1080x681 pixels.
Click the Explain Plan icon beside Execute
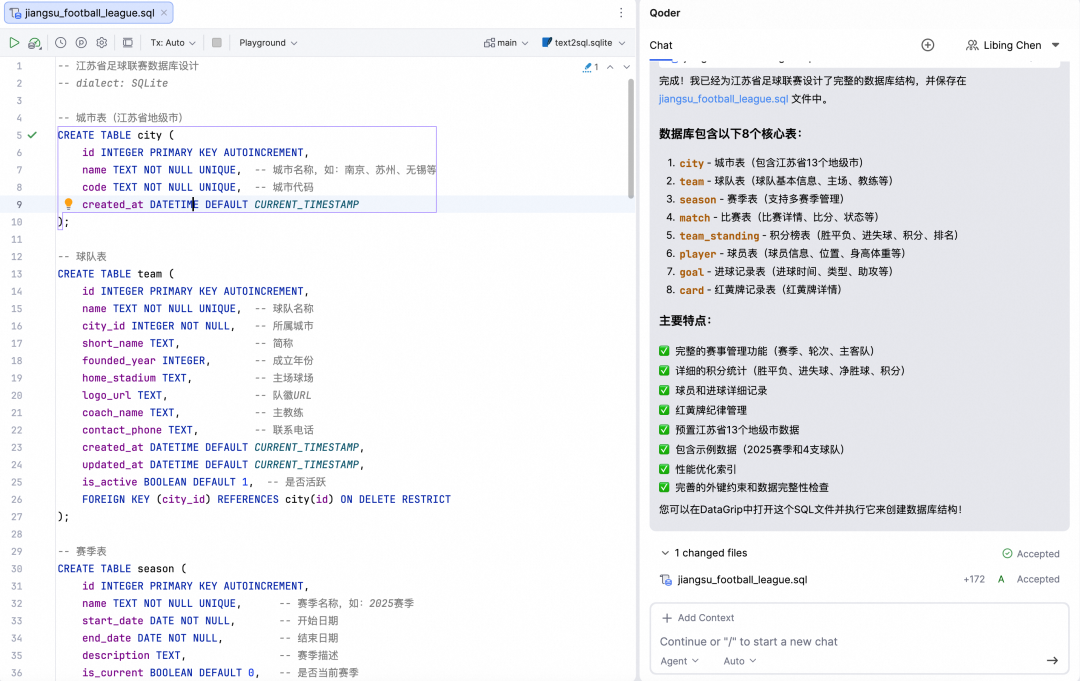35,43
